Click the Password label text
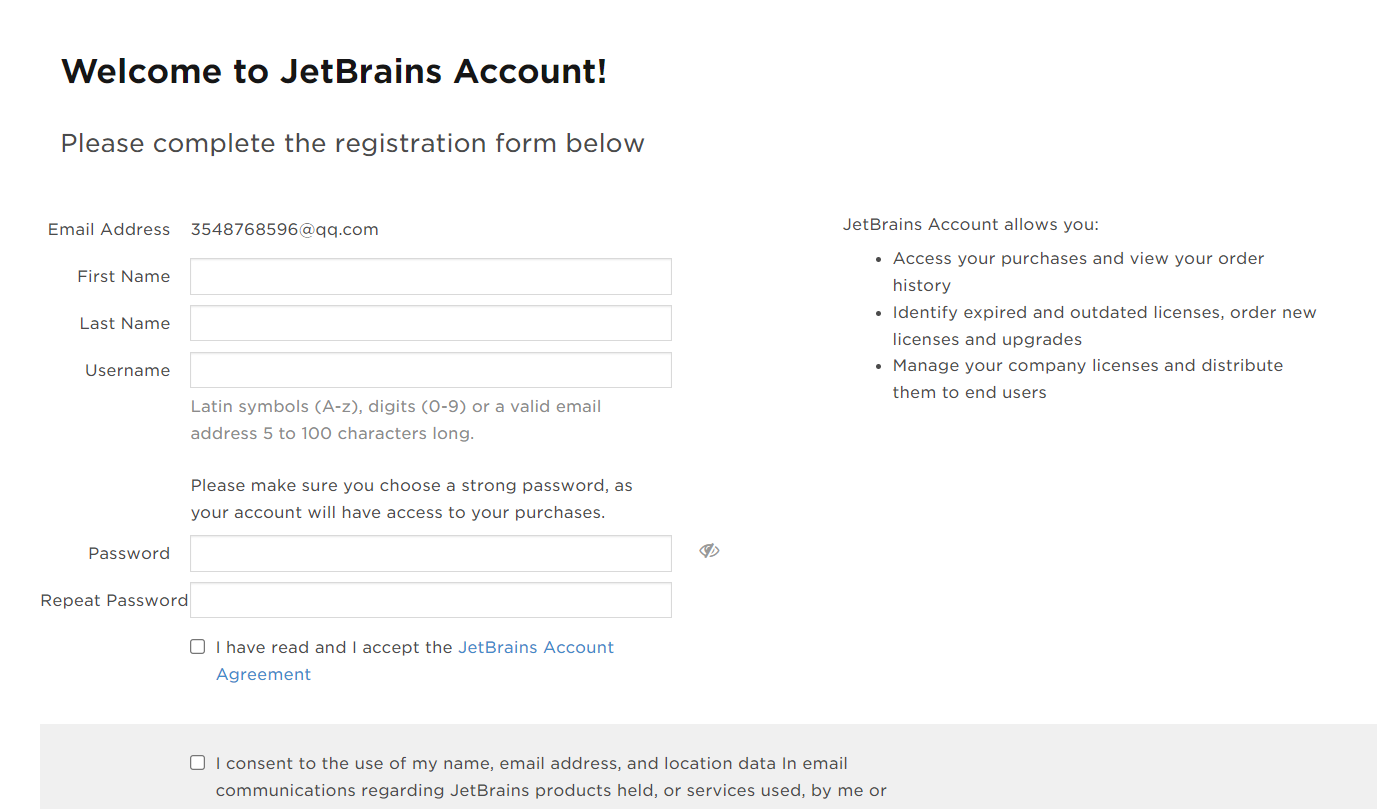The image size is (1377, 809). tap(129, 554)
